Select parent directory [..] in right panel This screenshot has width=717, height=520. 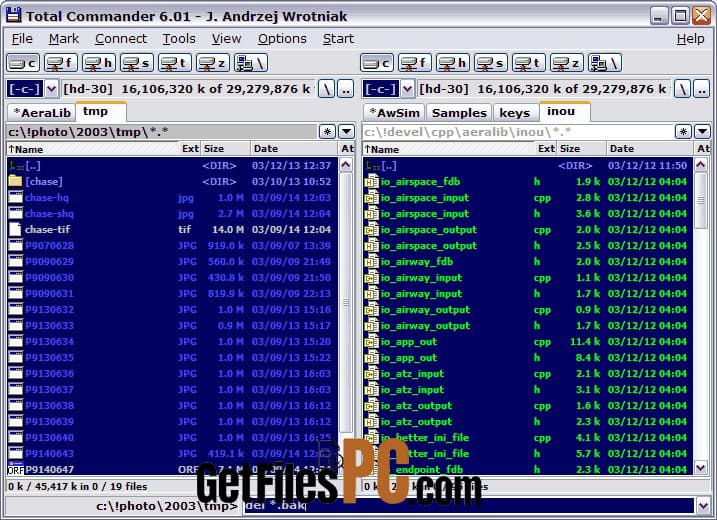pyautogui.click(x=528, y=166)
